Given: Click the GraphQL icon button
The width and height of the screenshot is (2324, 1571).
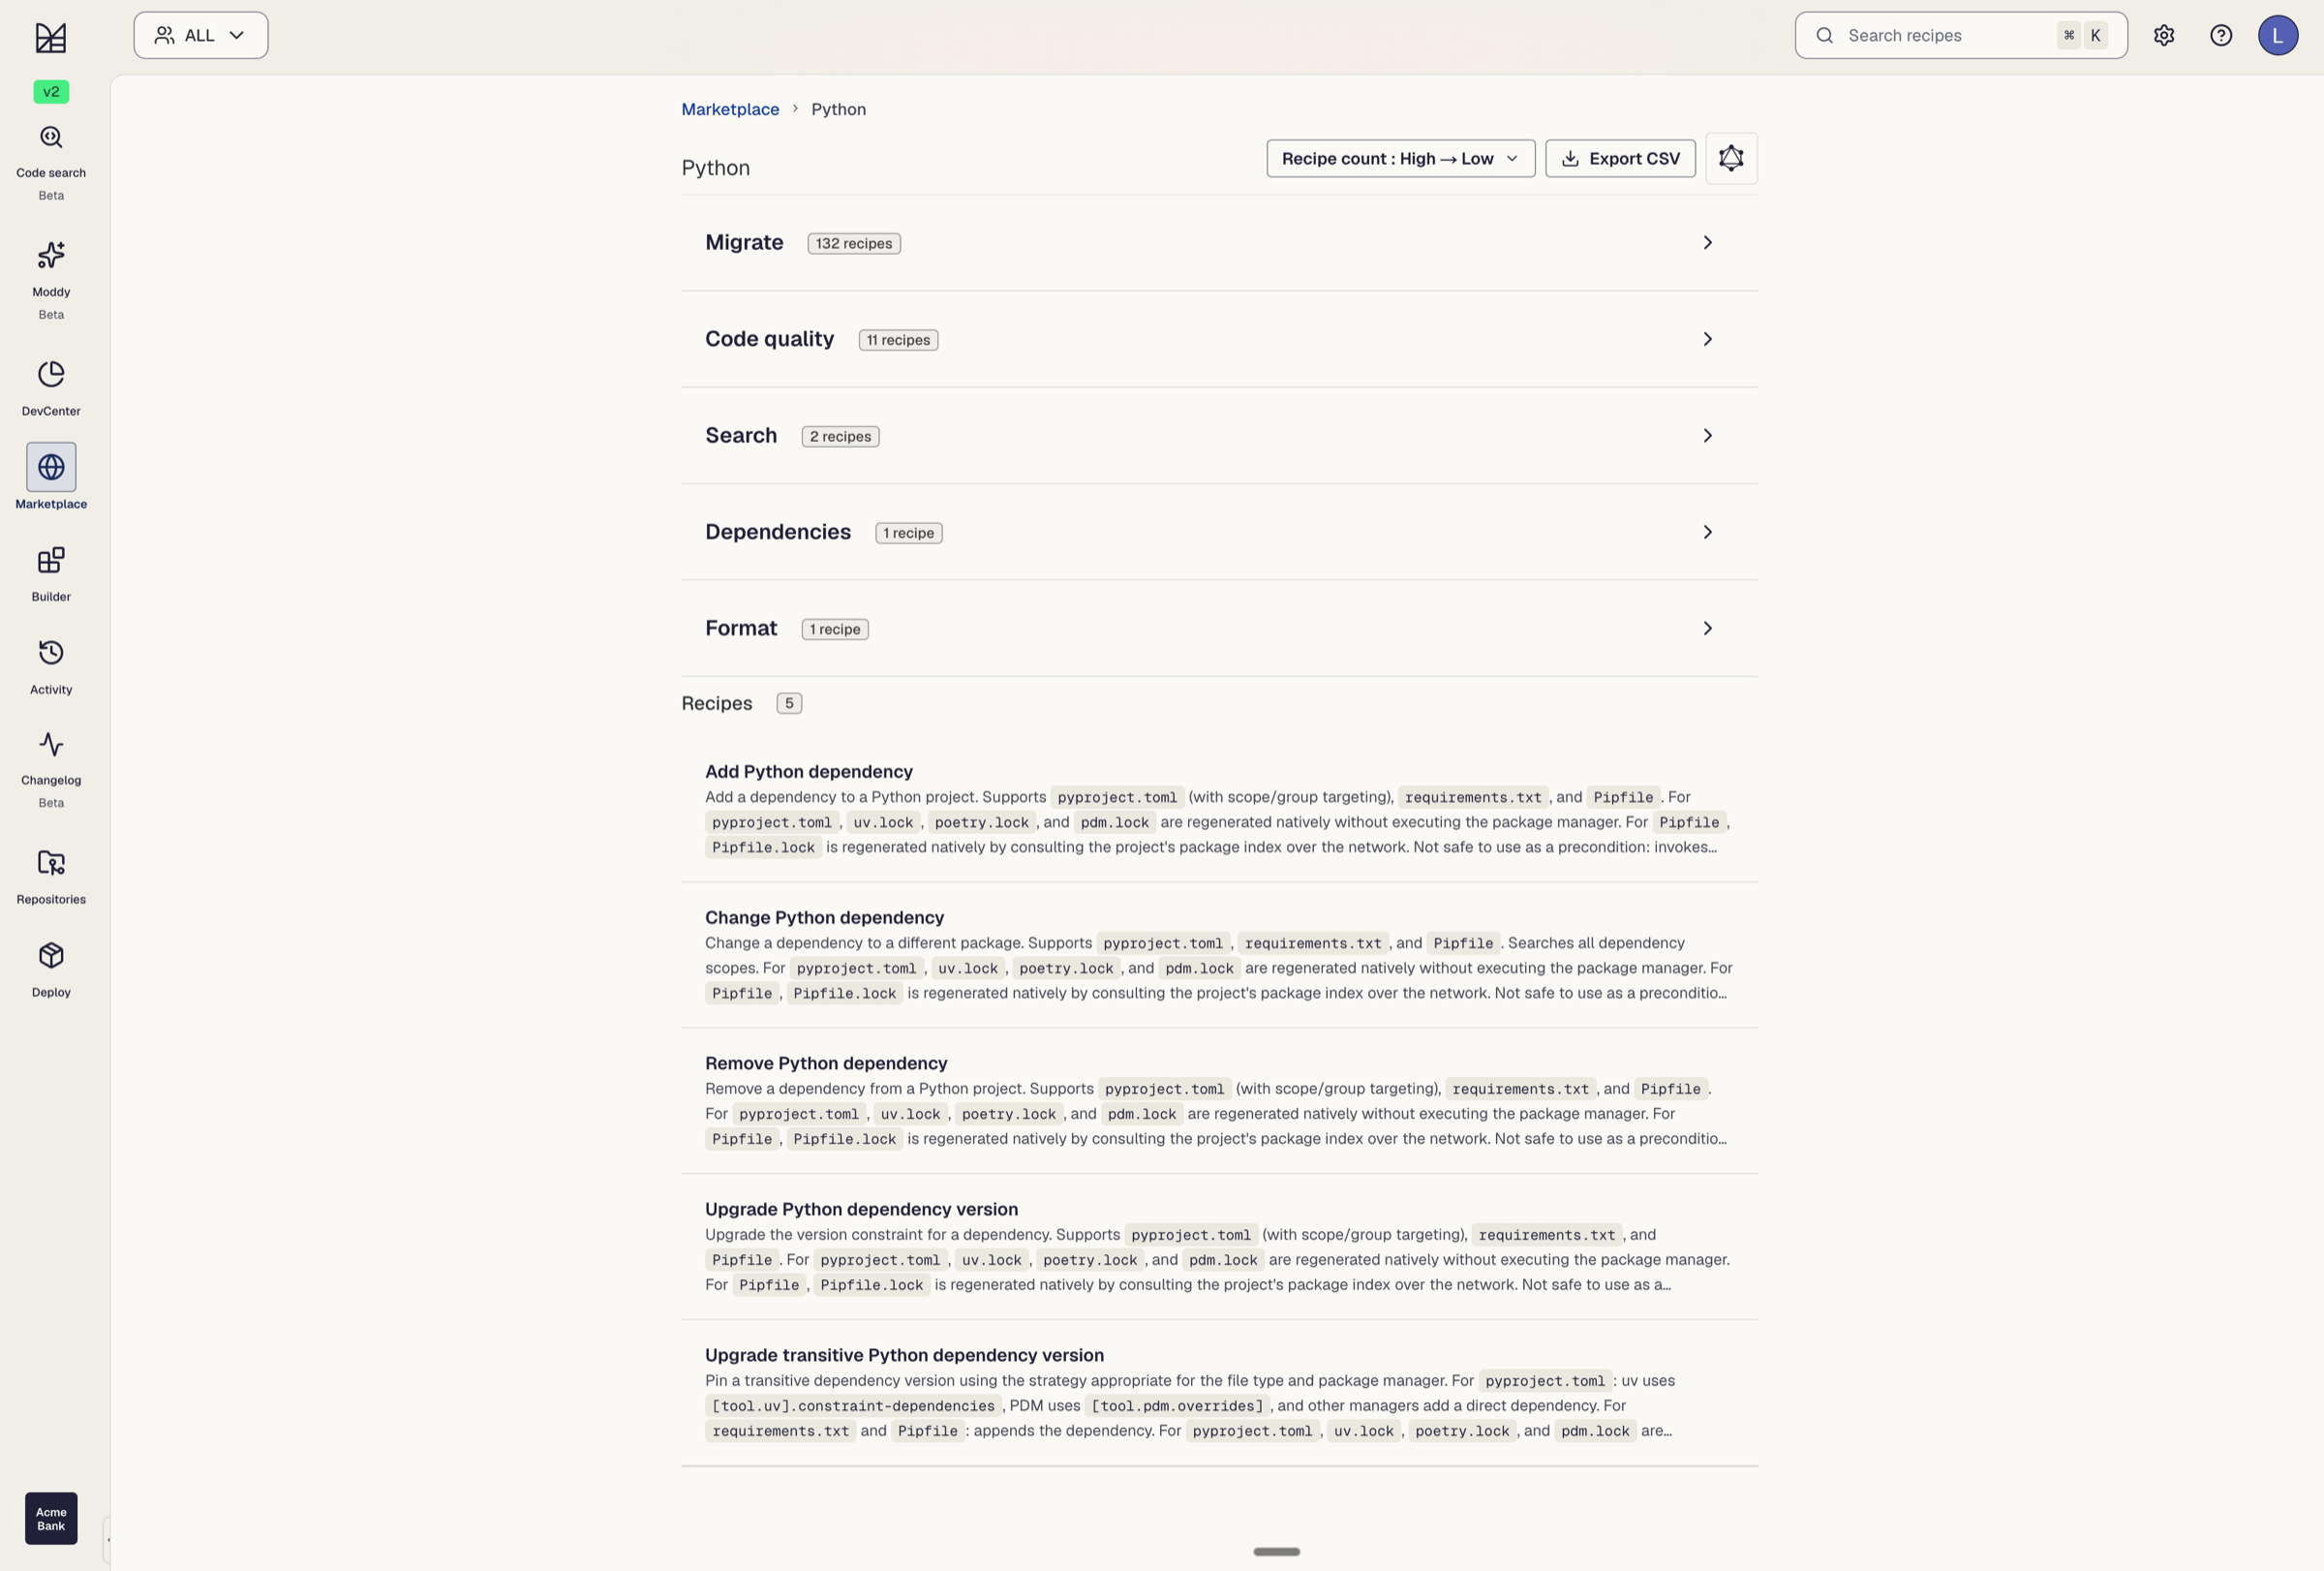Looking at the screenshot, I should [1731, 158].
